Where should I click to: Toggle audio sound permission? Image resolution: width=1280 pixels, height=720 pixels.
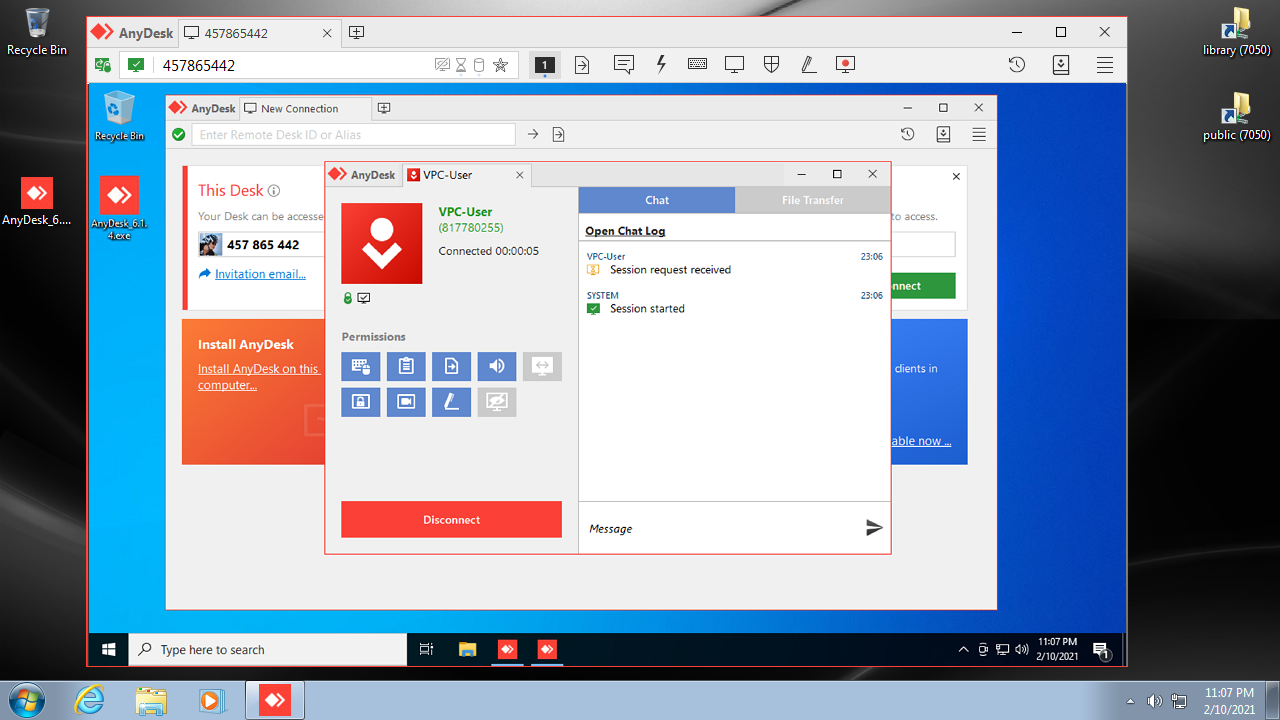tap(497, 366)
